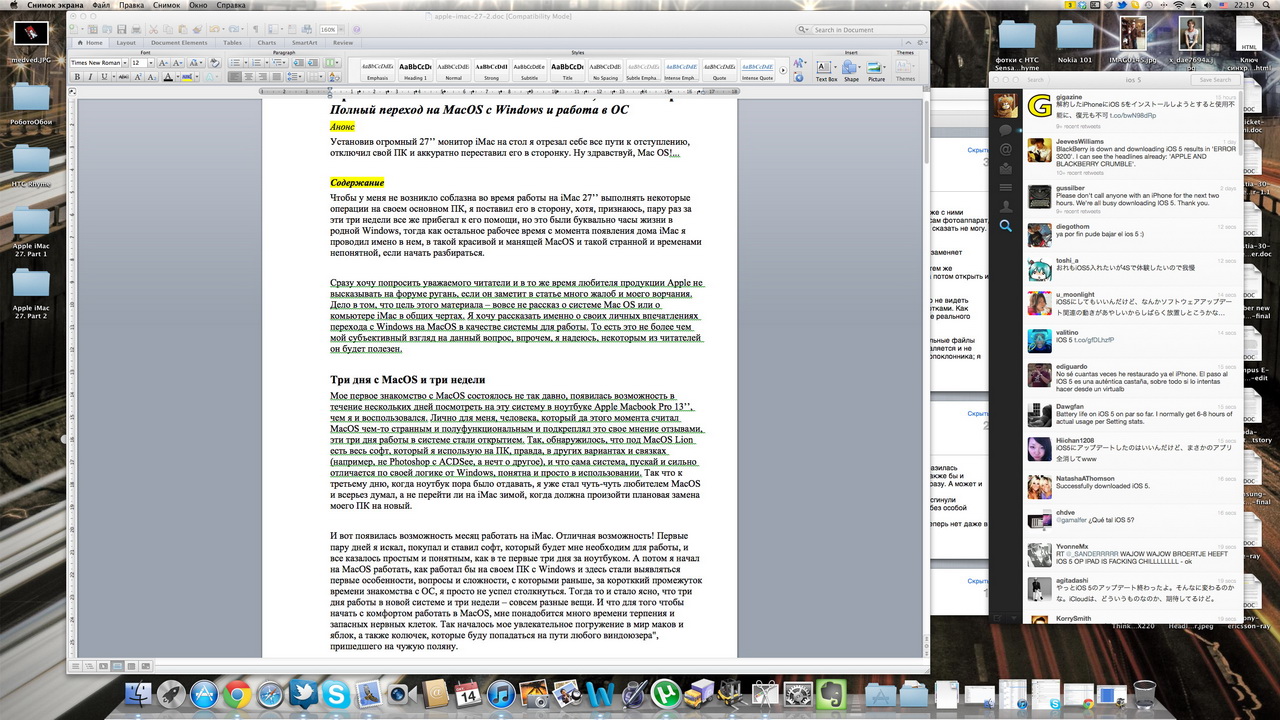
Task: Click the Undo arrow icon
Action: (x=214, y=30)
